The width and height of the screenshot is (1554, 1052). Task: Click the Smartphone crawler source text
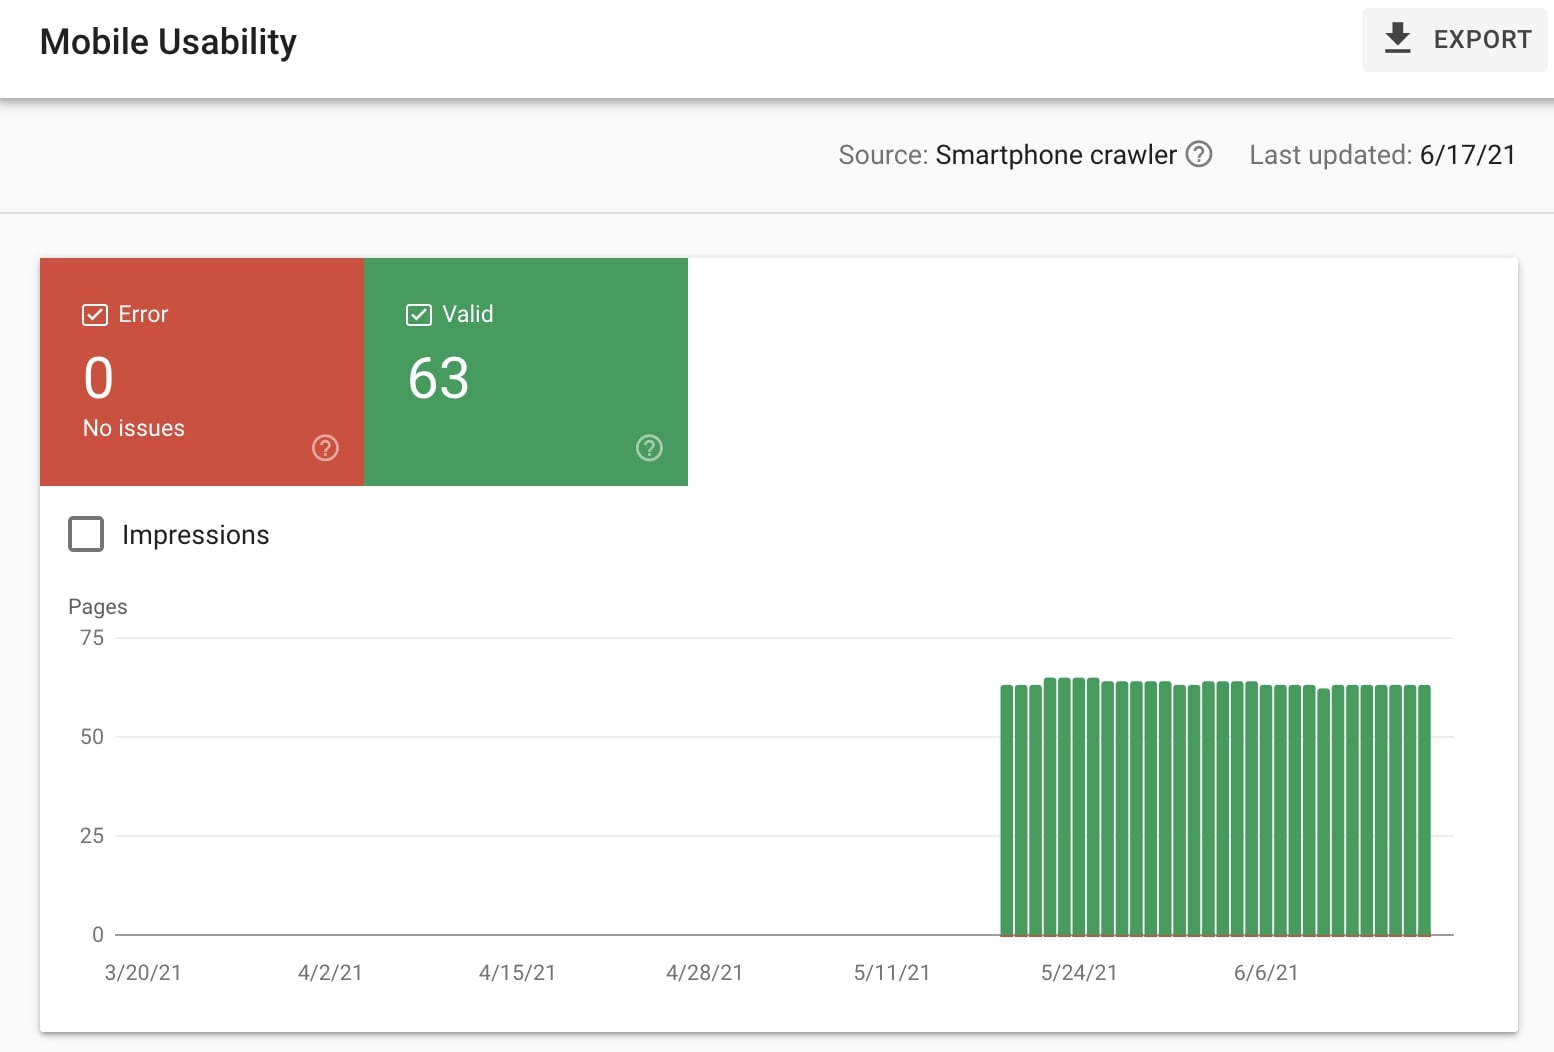[1055, 155]
